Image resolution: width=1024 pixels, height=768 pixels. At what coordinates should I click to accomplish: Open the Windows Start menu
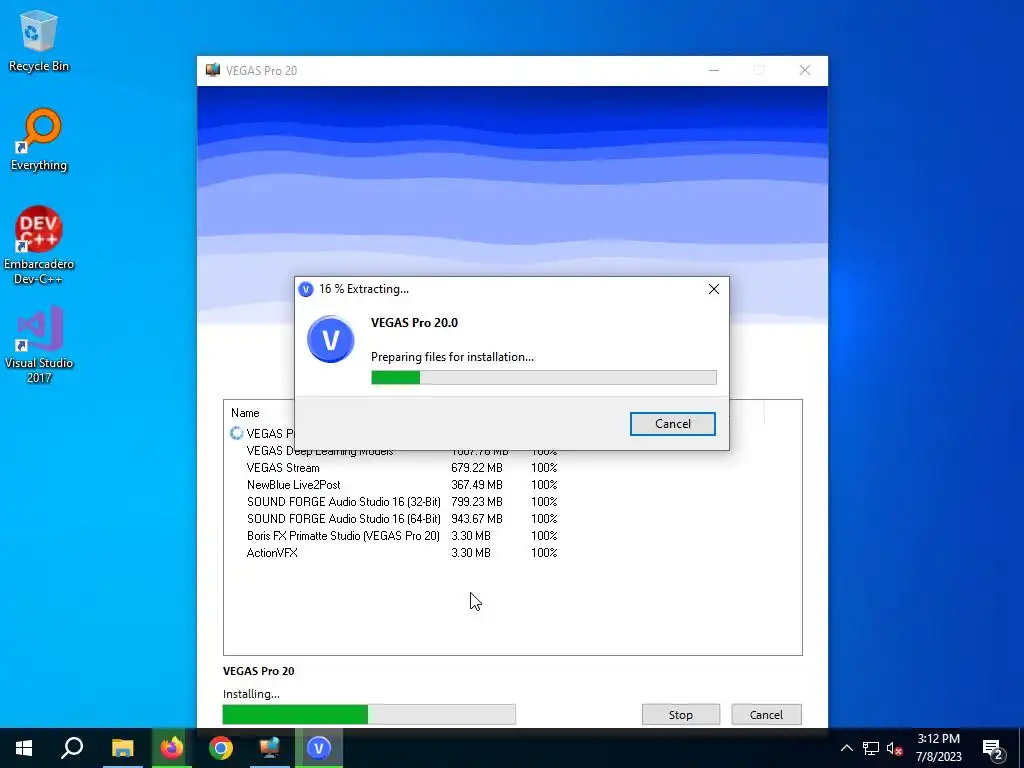click(x=24, y=748)
